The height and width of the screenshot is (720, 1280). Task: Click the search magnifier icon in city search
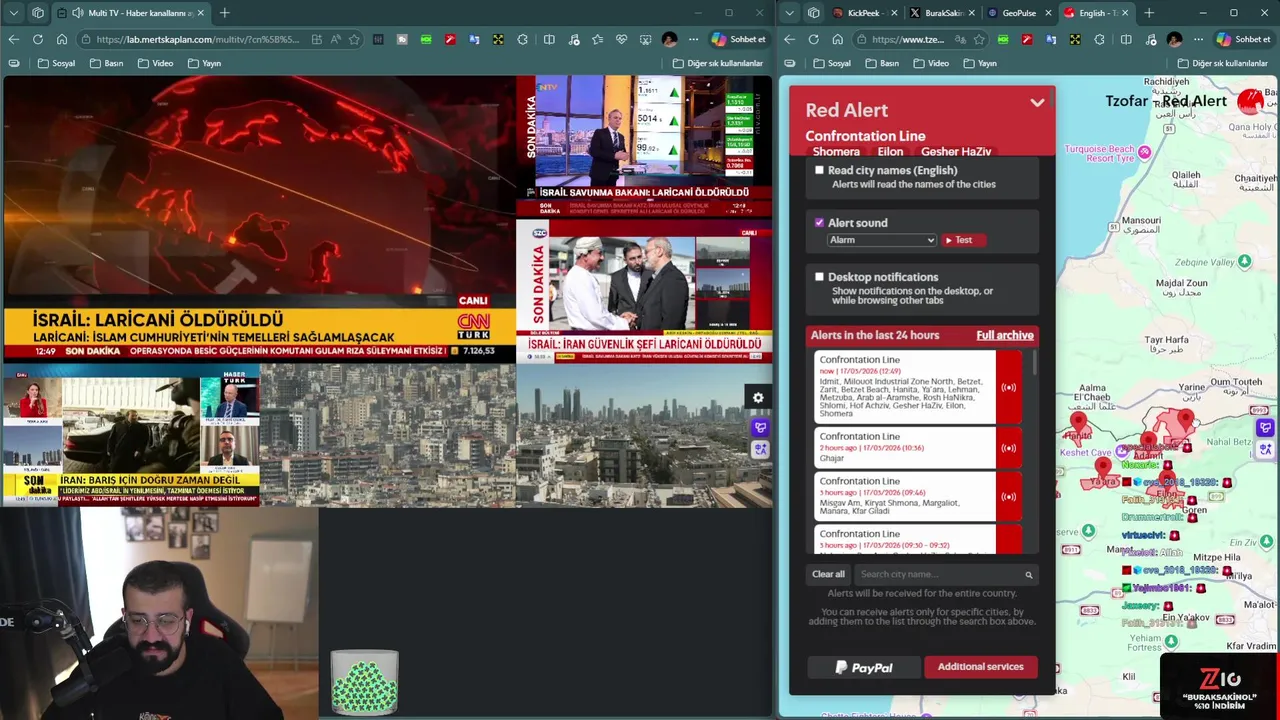point(1028,575)
